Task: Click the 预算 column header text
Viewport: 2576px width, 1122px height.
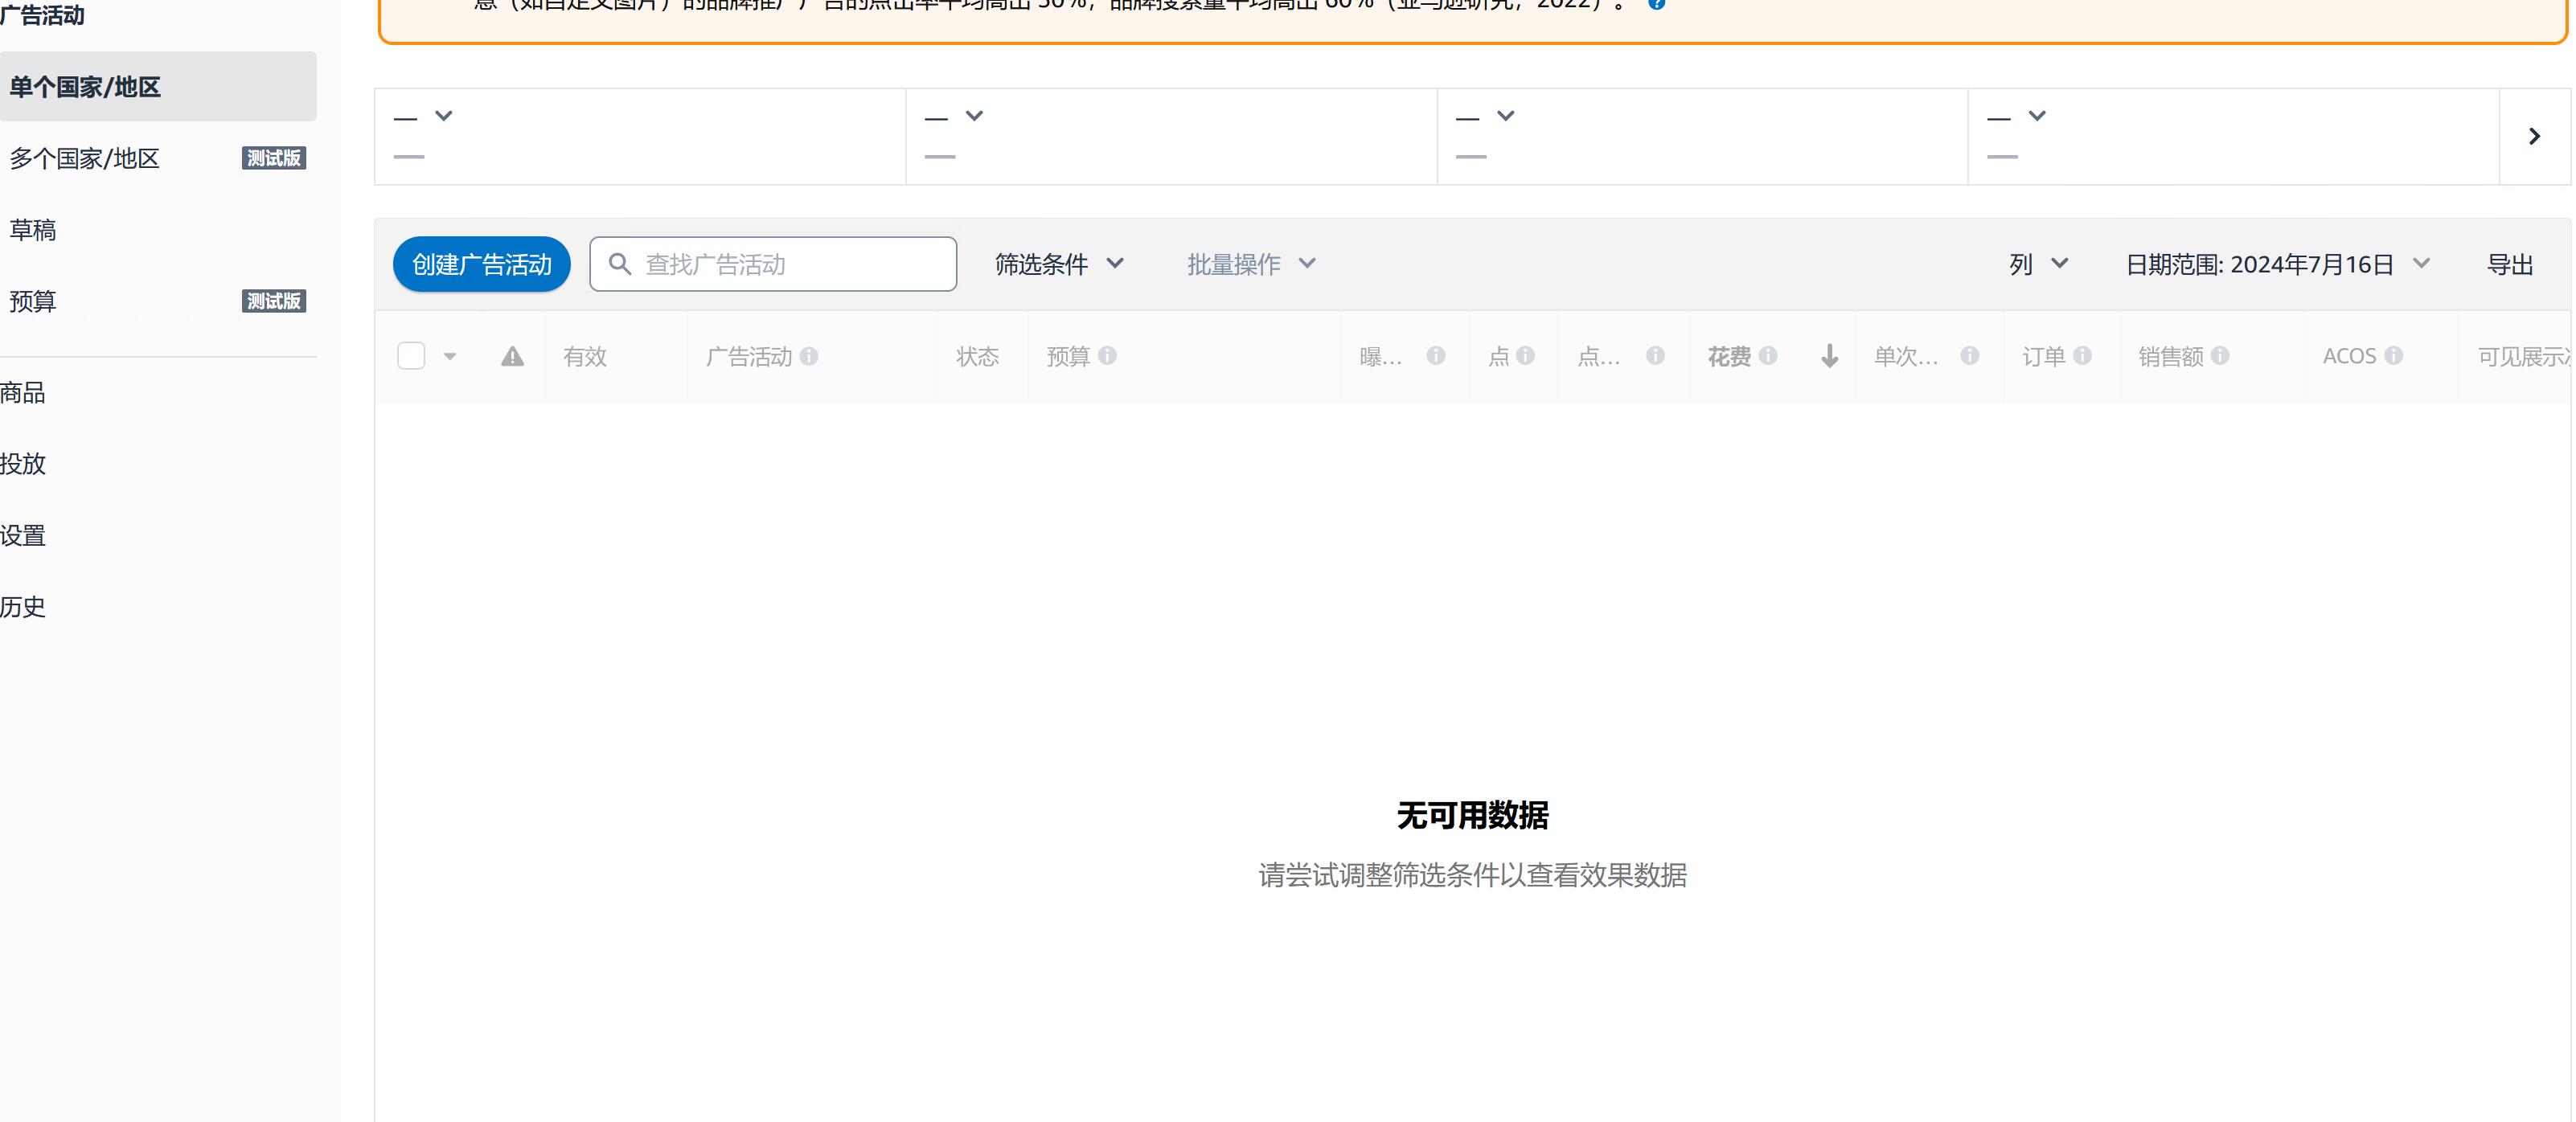Action: point(1068,356)
